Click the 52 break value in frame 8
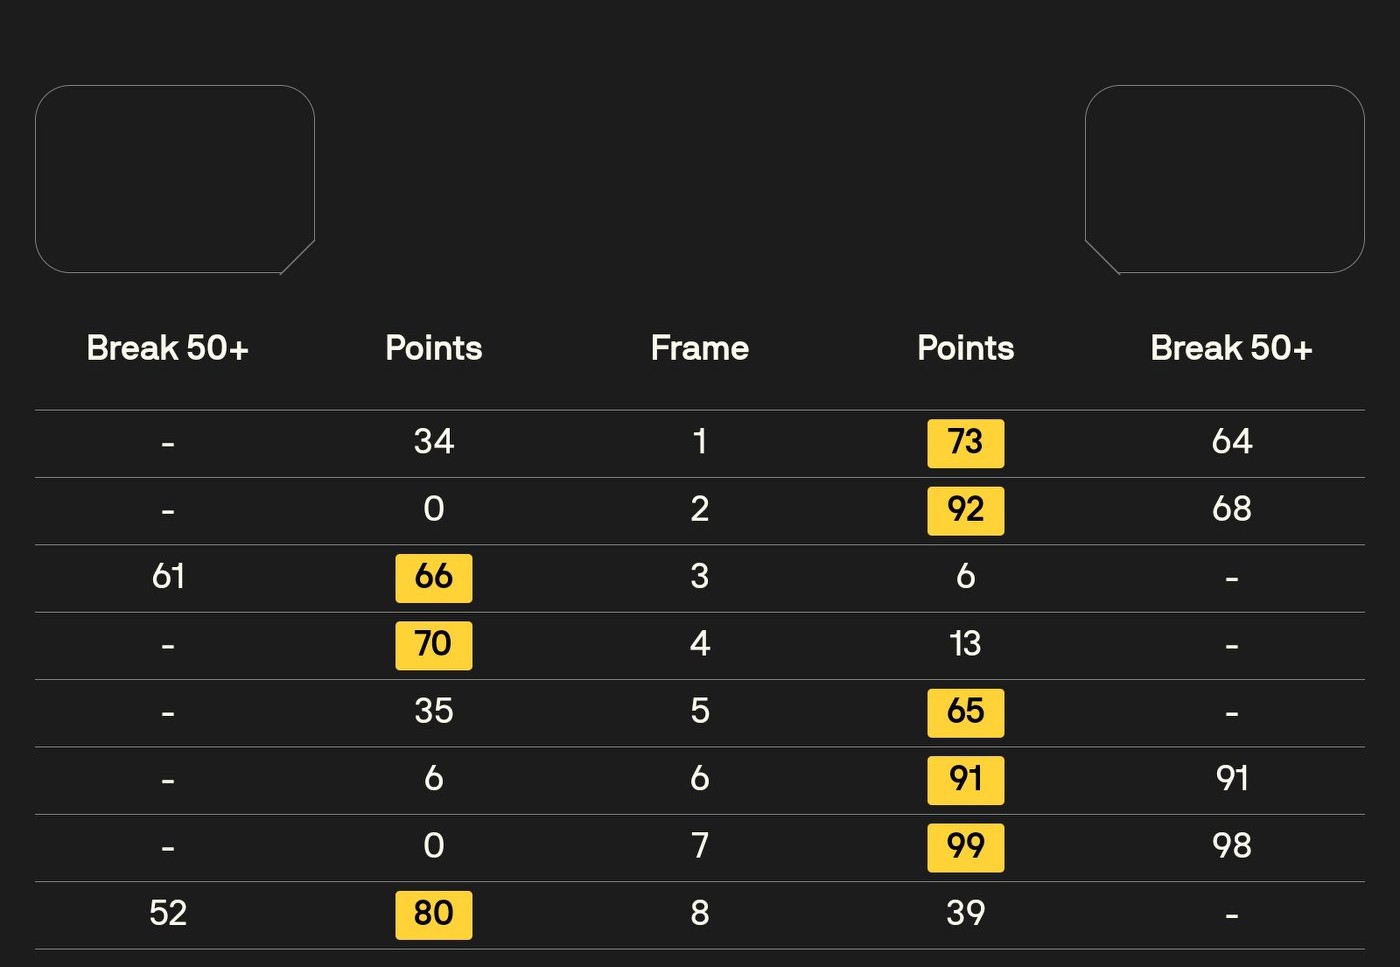Image resolution: width=1400 pixels, height=967 pixels. pyautogui.click(x=168, y=913)
